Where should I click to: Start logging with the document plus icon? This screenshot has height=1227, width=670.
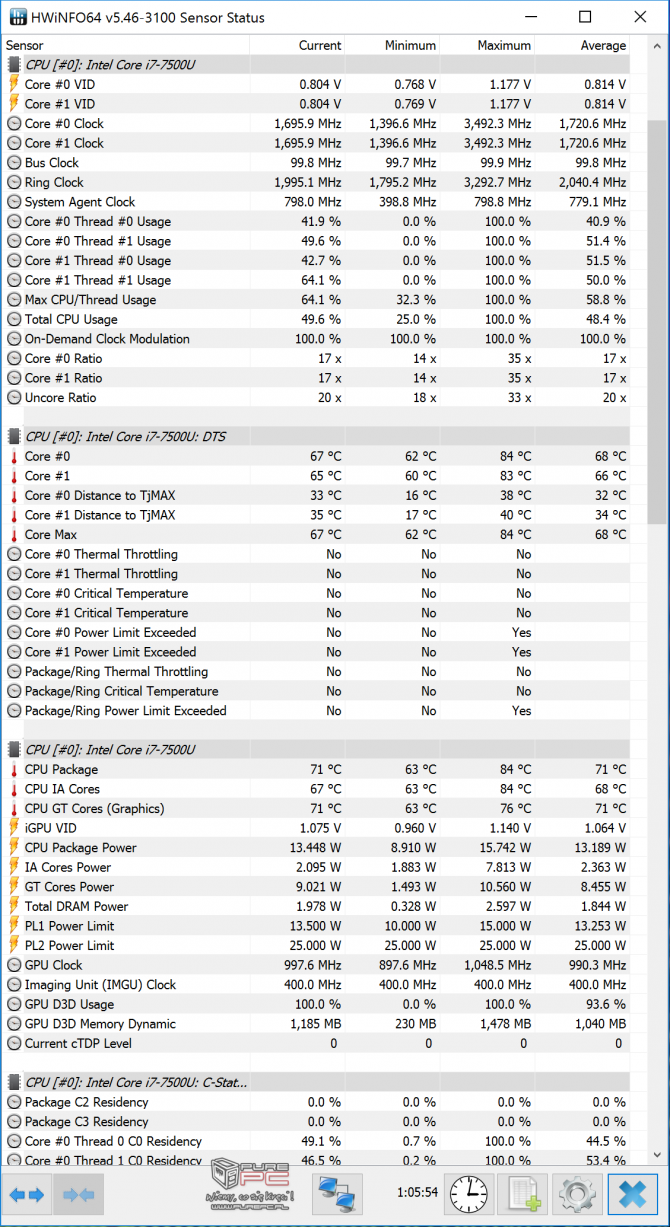pos(523,1195)
